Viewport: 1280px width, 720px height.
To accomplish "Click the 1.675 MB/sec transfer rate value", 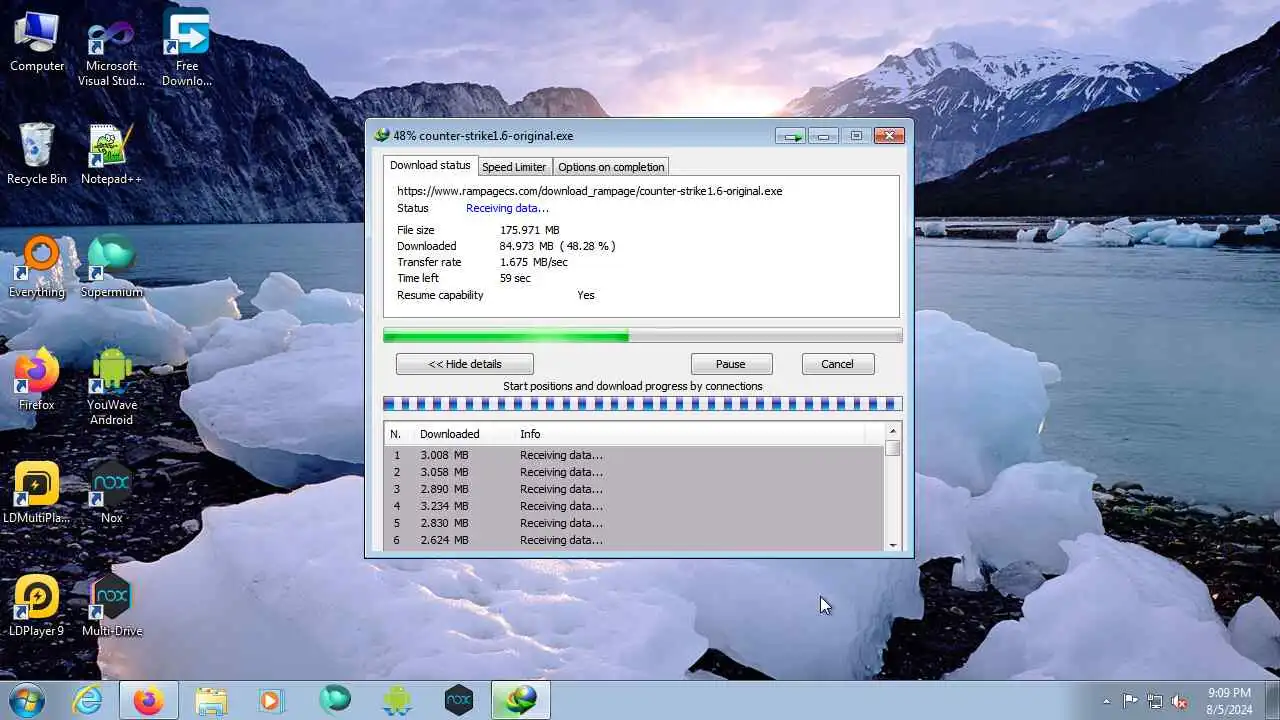I will coord(533,262).
